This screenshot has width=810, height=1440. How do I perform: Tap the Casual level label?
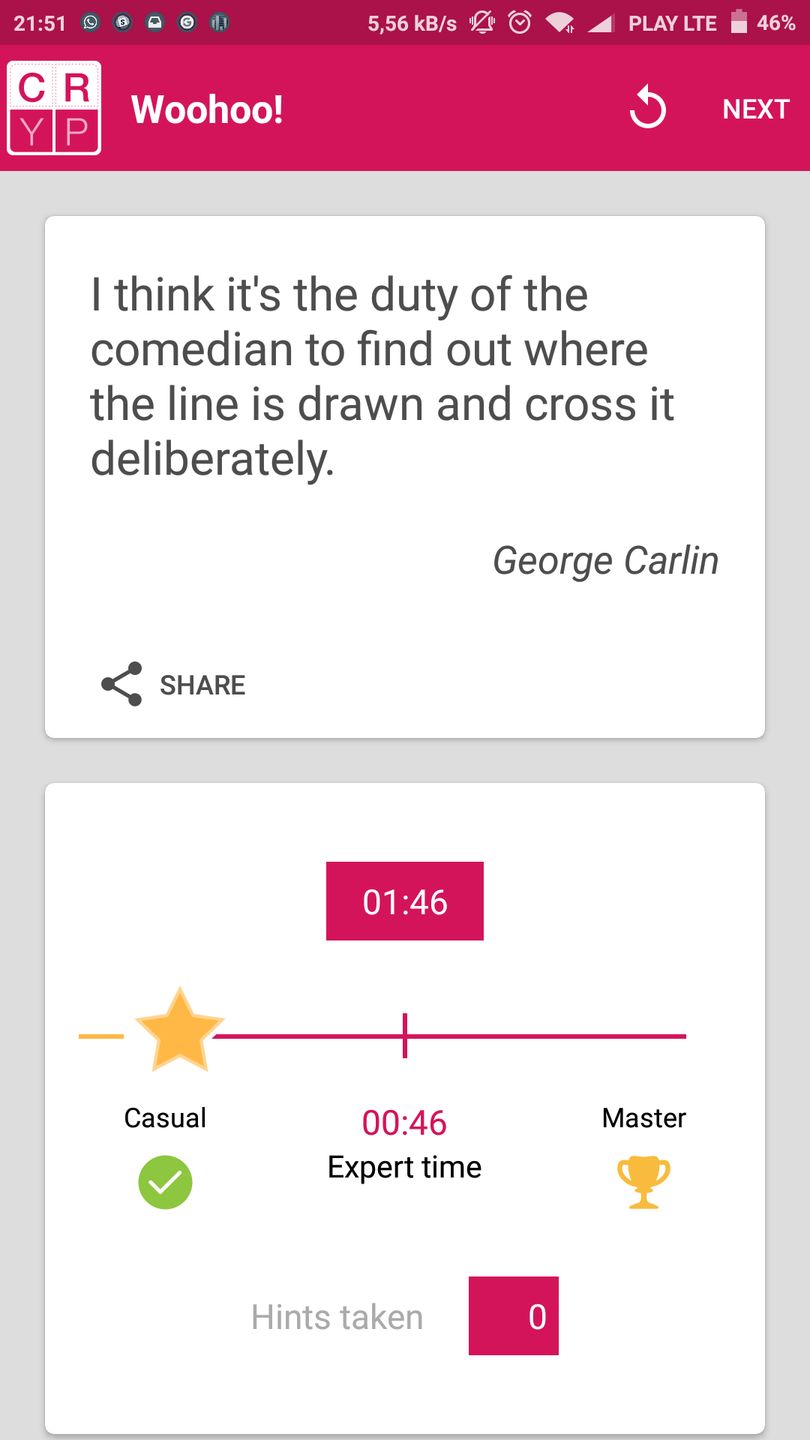click(x=165, y=1117)
